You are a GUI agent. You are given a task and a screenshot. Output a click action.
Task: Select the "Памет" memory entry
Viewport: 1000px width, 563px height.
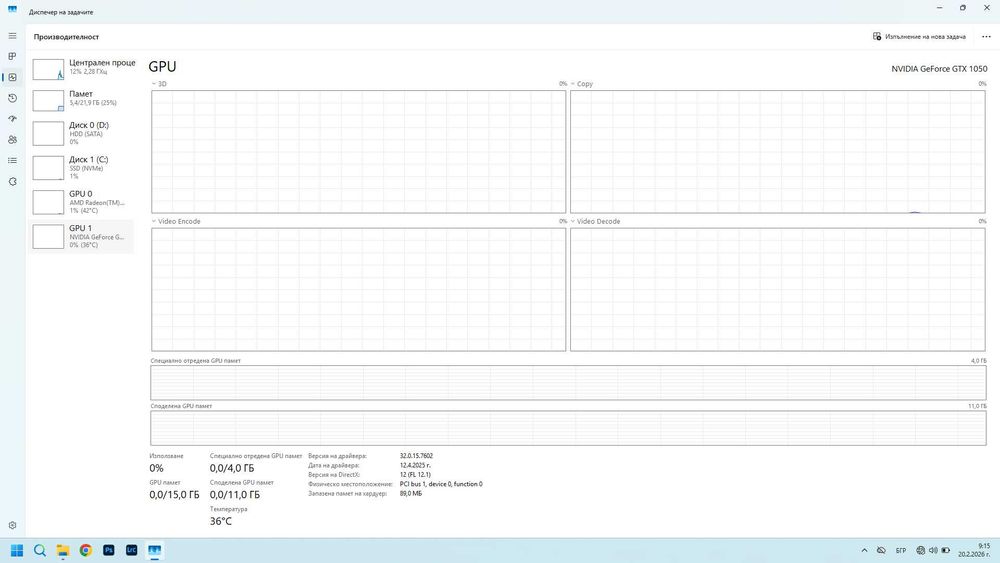(81, 99)
